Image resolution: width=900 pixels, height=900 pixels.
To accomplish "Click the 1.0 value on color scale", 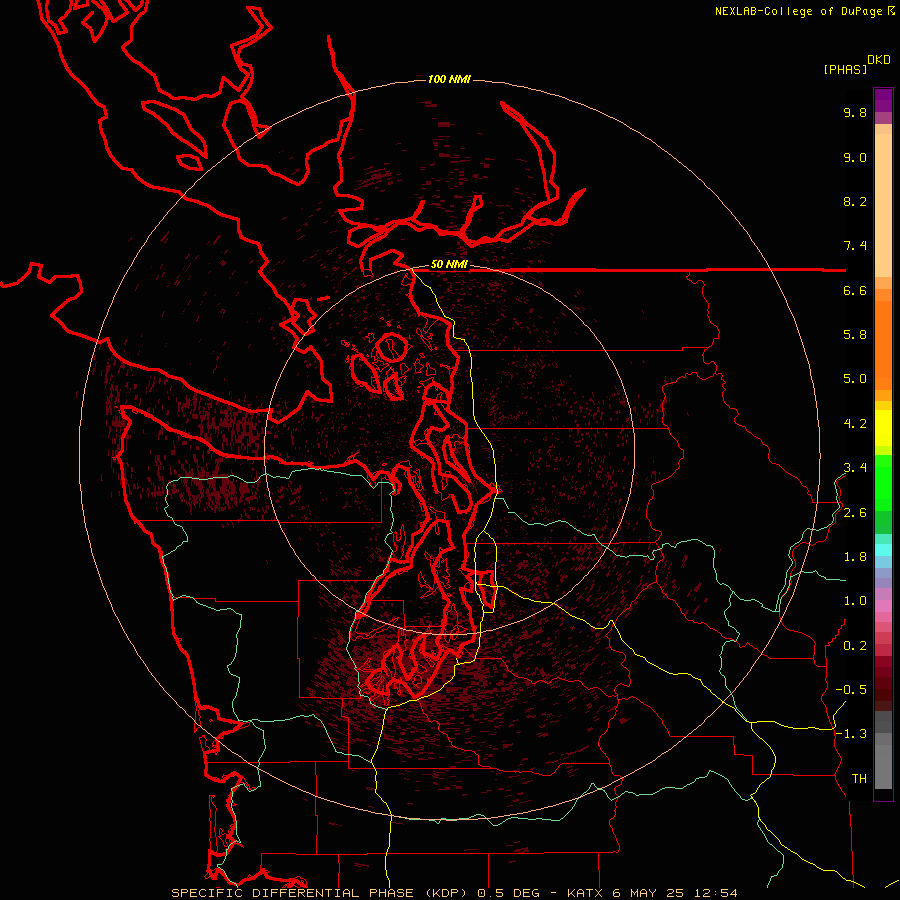I will (855, 601).
